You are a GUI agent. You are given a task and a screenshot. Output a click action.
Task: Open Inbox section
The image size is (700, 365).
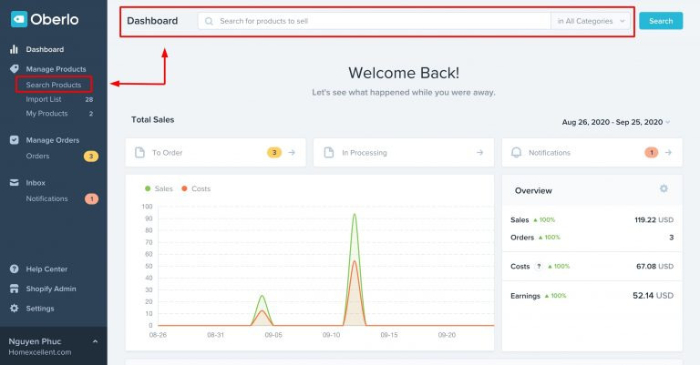click(x=36, y=182)
